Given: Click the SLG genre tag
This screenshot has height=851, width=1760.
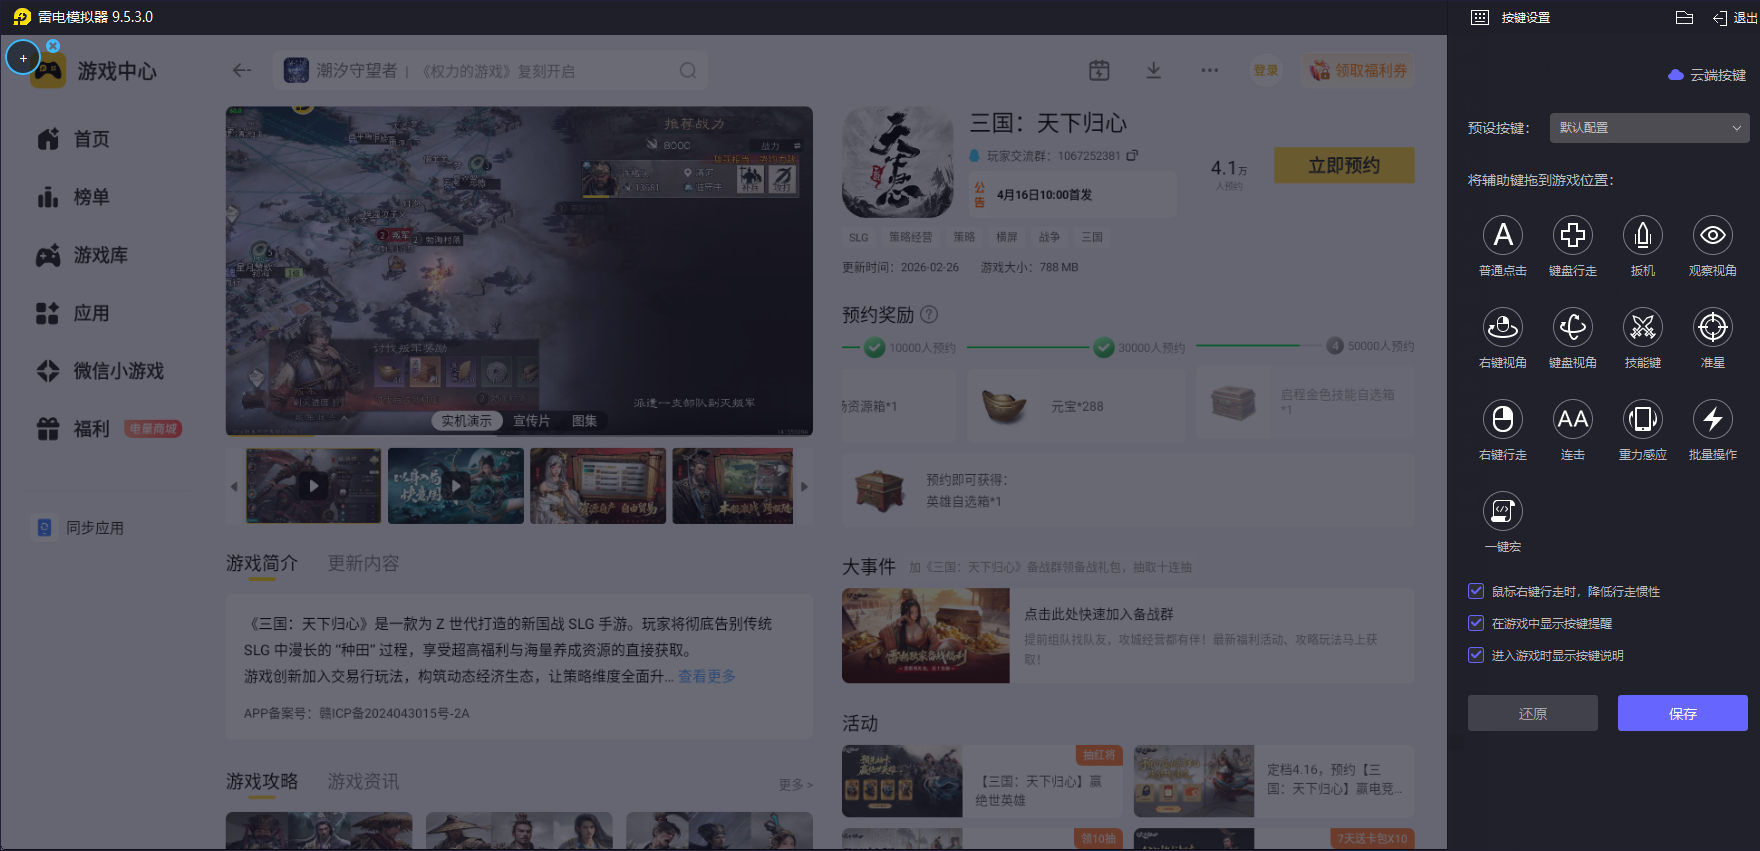Looking at the screenshot, I should point(859,237).
